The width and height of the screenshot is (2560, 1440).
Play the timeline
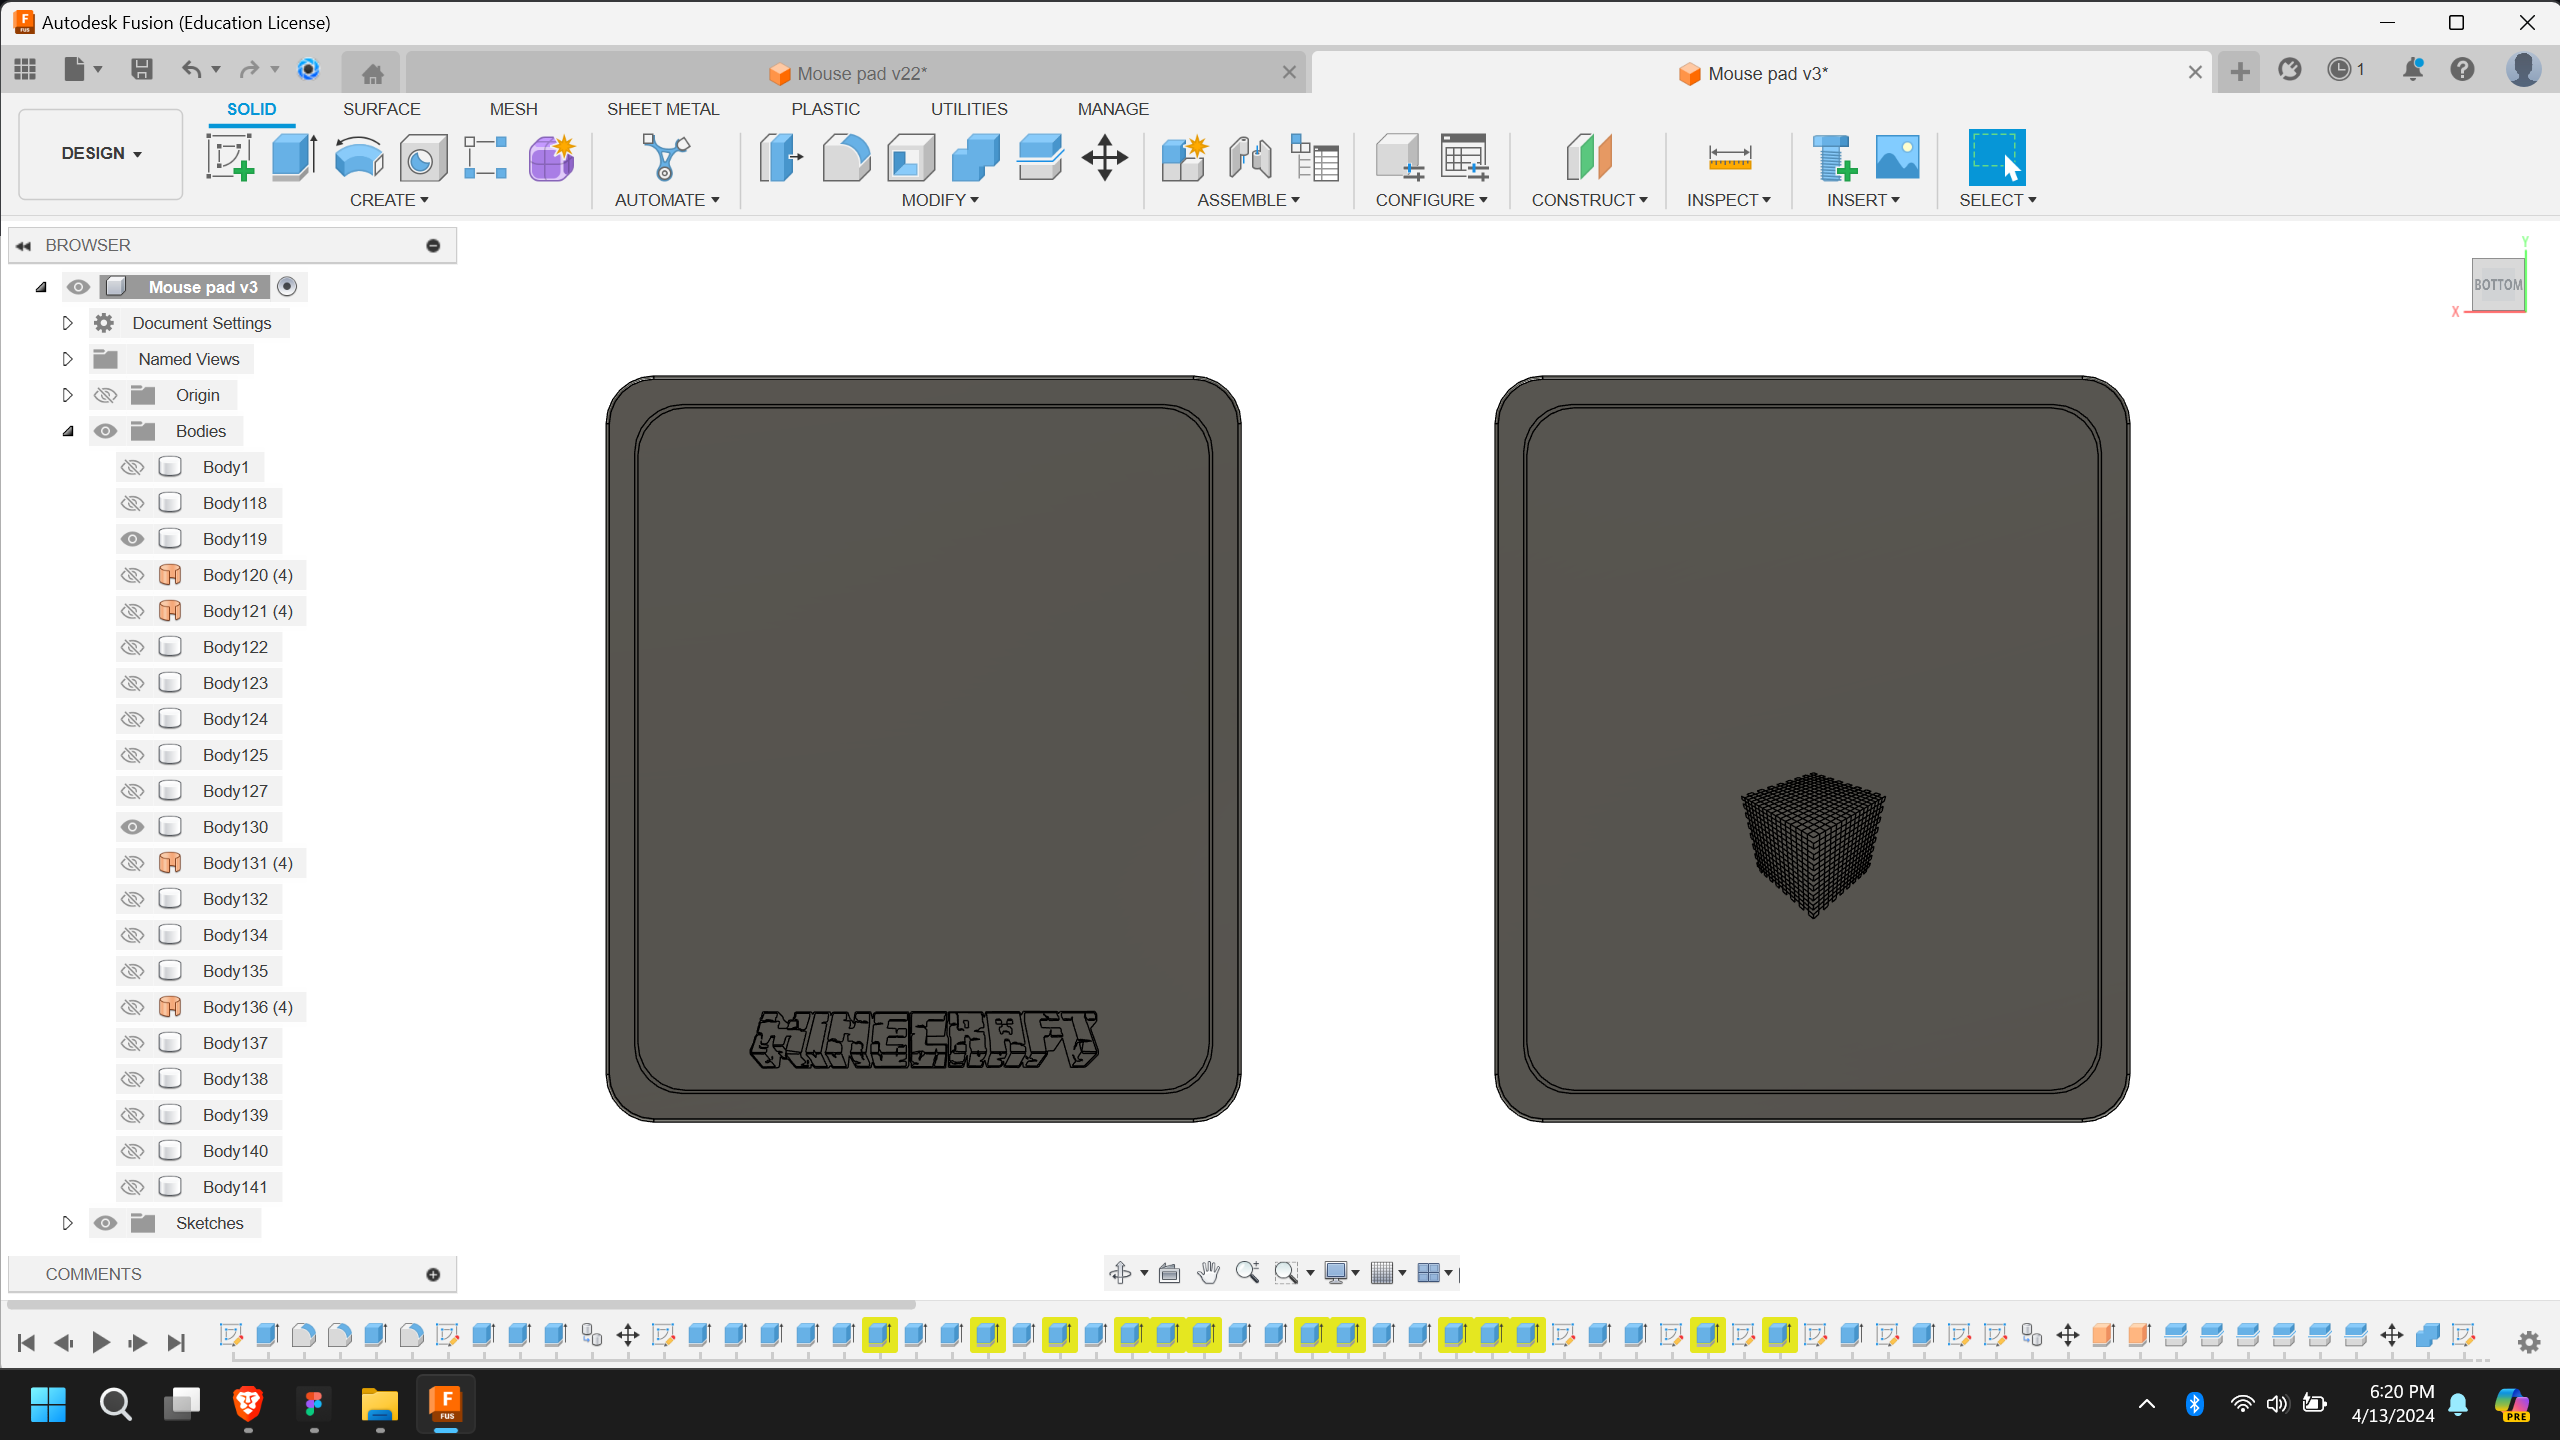pyautogui.click(x=101, y=1342)
